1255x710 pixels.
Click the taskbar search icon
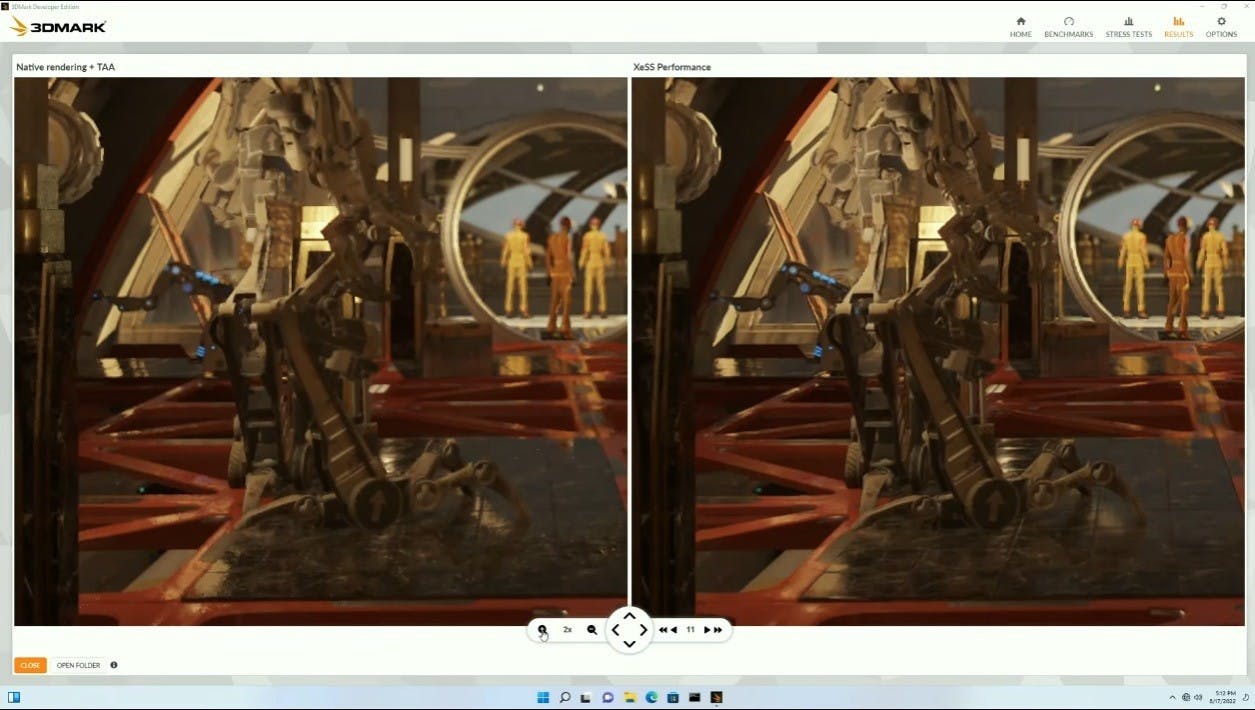click(x=565, y=697)
